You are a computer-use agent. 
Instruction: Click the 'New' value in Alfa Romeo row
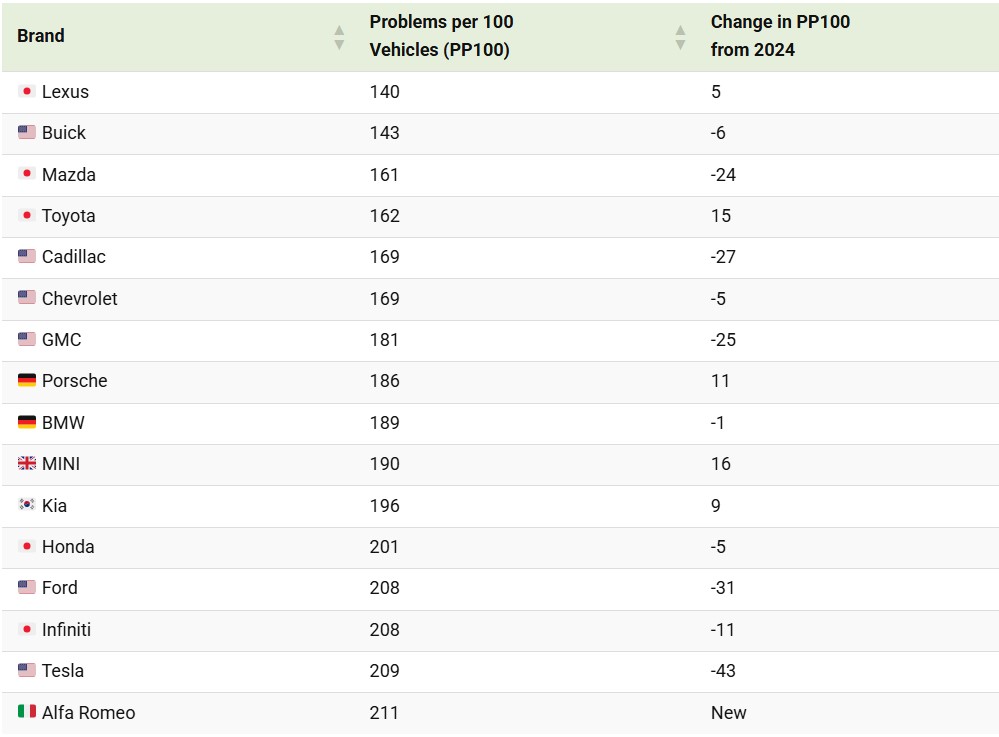728,712
